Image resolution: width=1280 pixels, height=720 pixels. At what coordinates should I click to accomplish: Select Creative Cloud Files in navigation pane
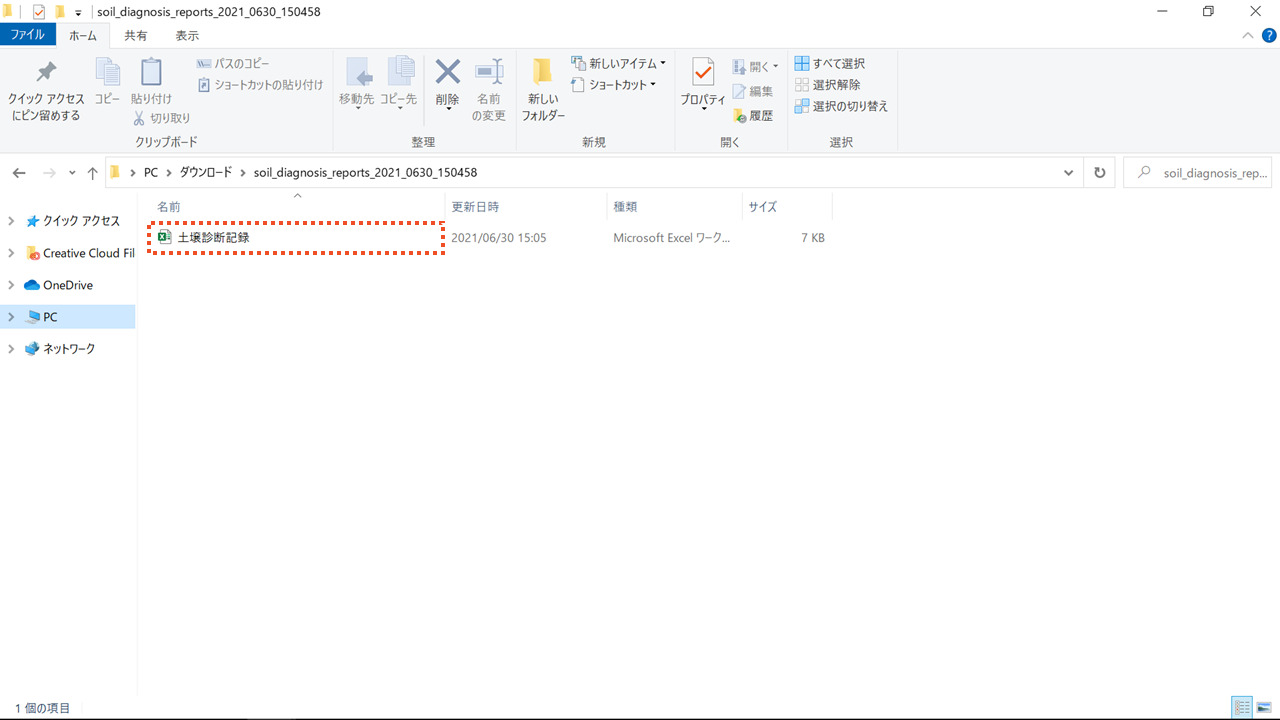[80, 253]
